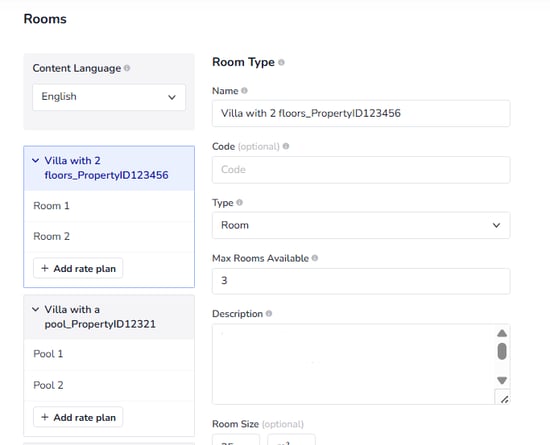This screenshot has width=550, height=445.
Task: Click info icon beside Room Type heading
Action: tap(281, 62)
